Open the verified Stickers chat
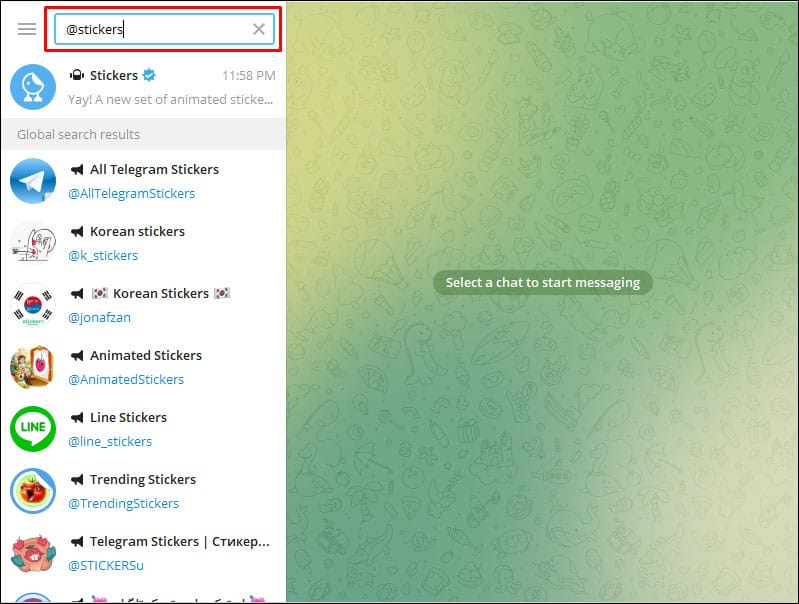Viewport: 799px width, 604px height. point(170,88)
